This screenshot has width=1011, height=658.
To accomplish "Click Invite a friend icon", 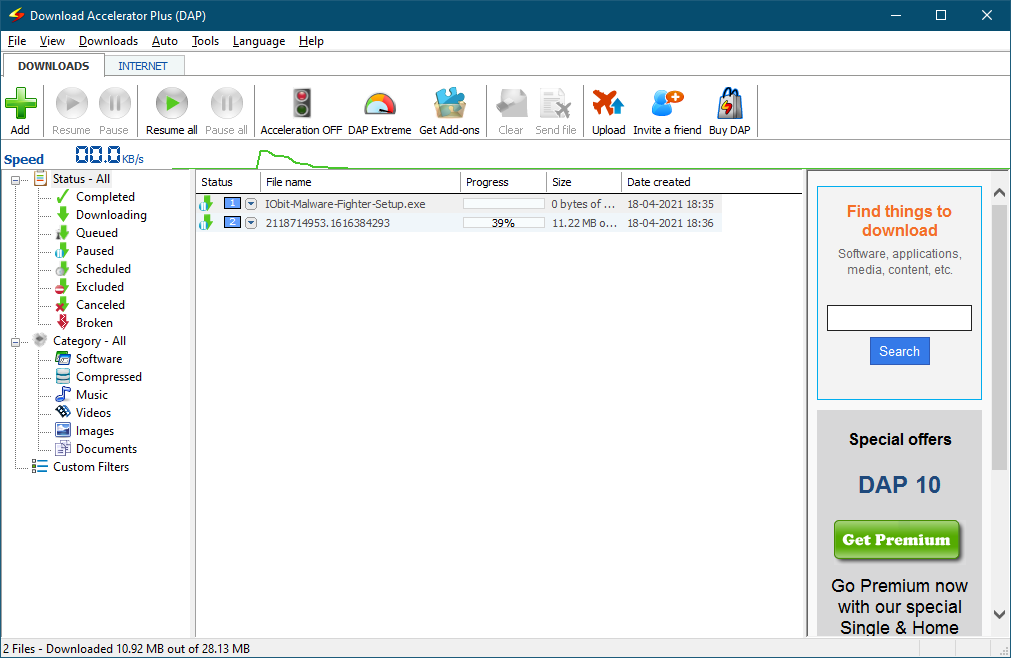I will (667, 103).
